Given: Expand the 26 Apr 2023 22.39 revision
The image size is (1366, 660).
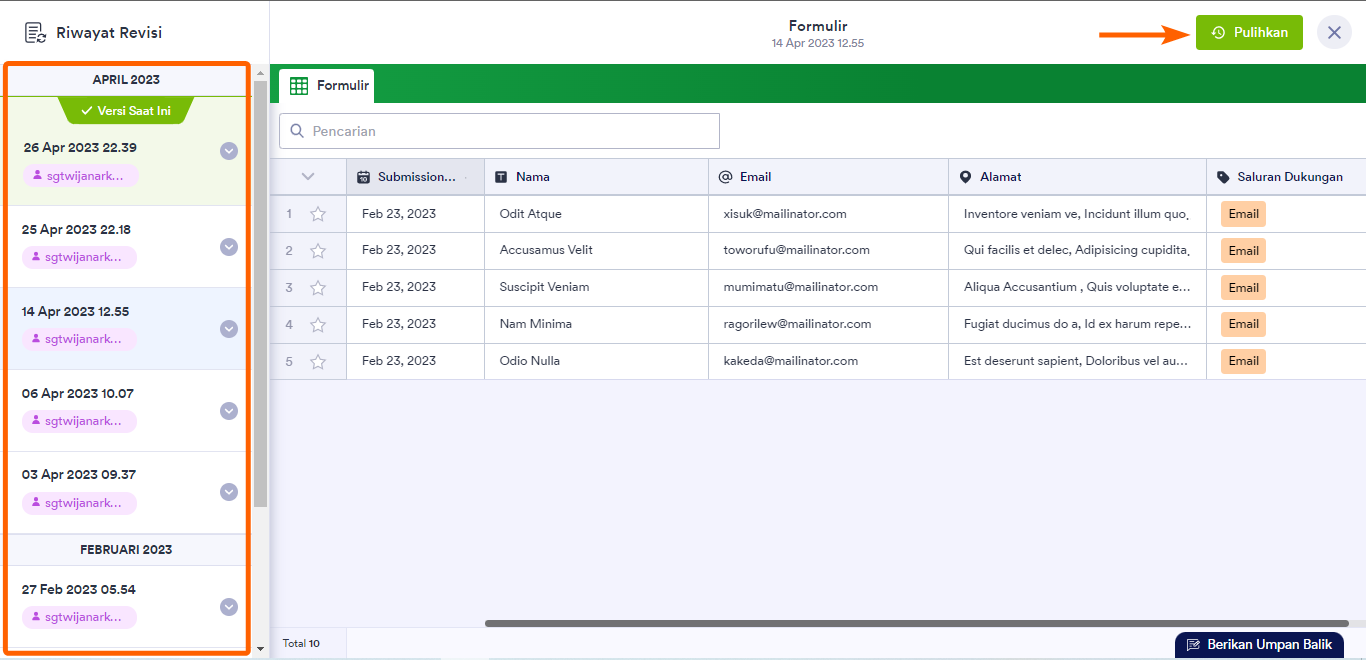Looking at the screenshot, I should (x=229, y=151).
